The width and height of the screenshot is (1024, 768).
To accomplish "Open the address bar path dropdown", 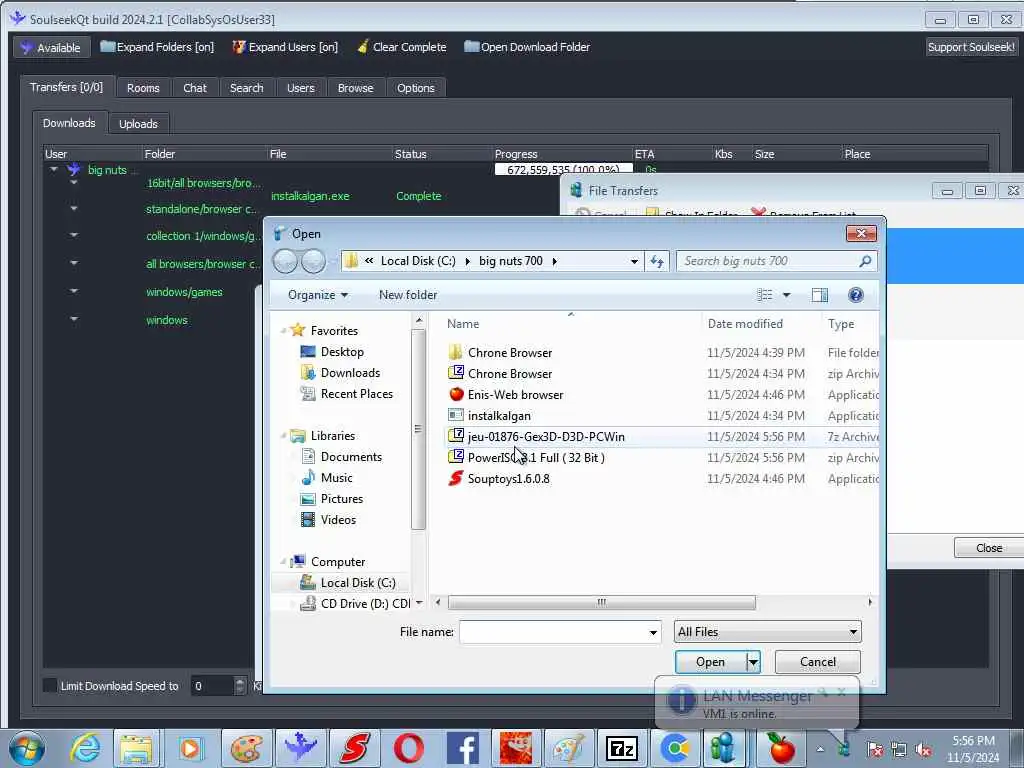I will tap(633, 261).
